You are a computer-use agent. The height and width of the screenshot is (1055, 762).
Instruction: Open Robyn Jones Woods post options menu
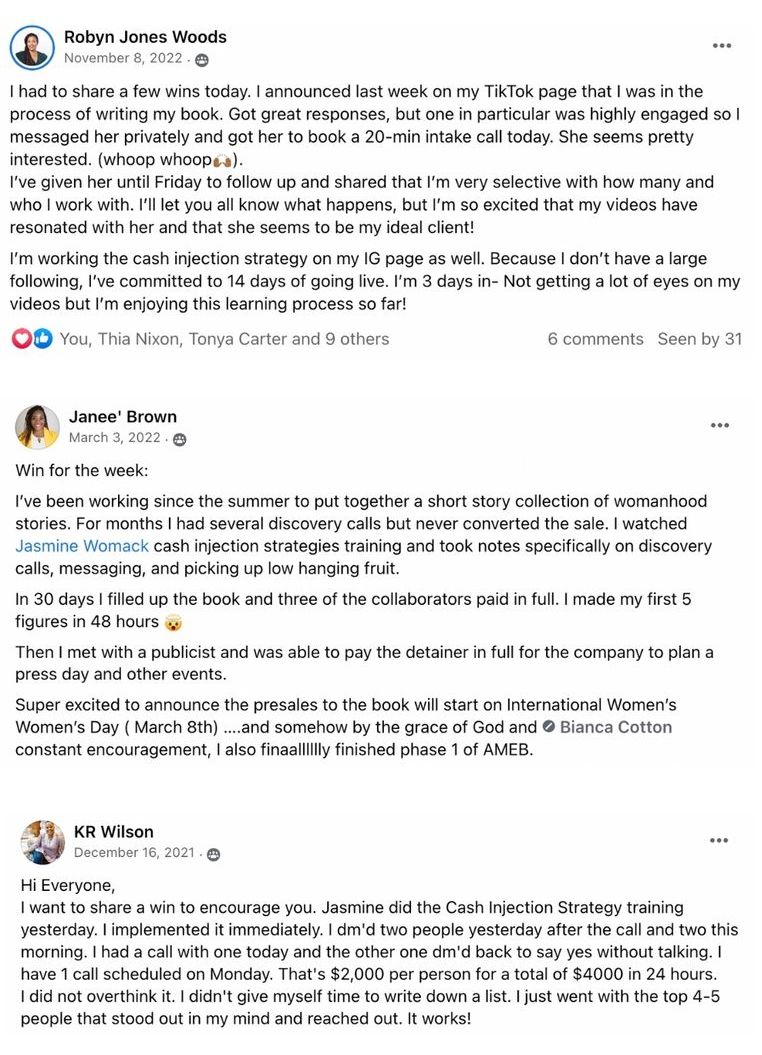[722, 46]
